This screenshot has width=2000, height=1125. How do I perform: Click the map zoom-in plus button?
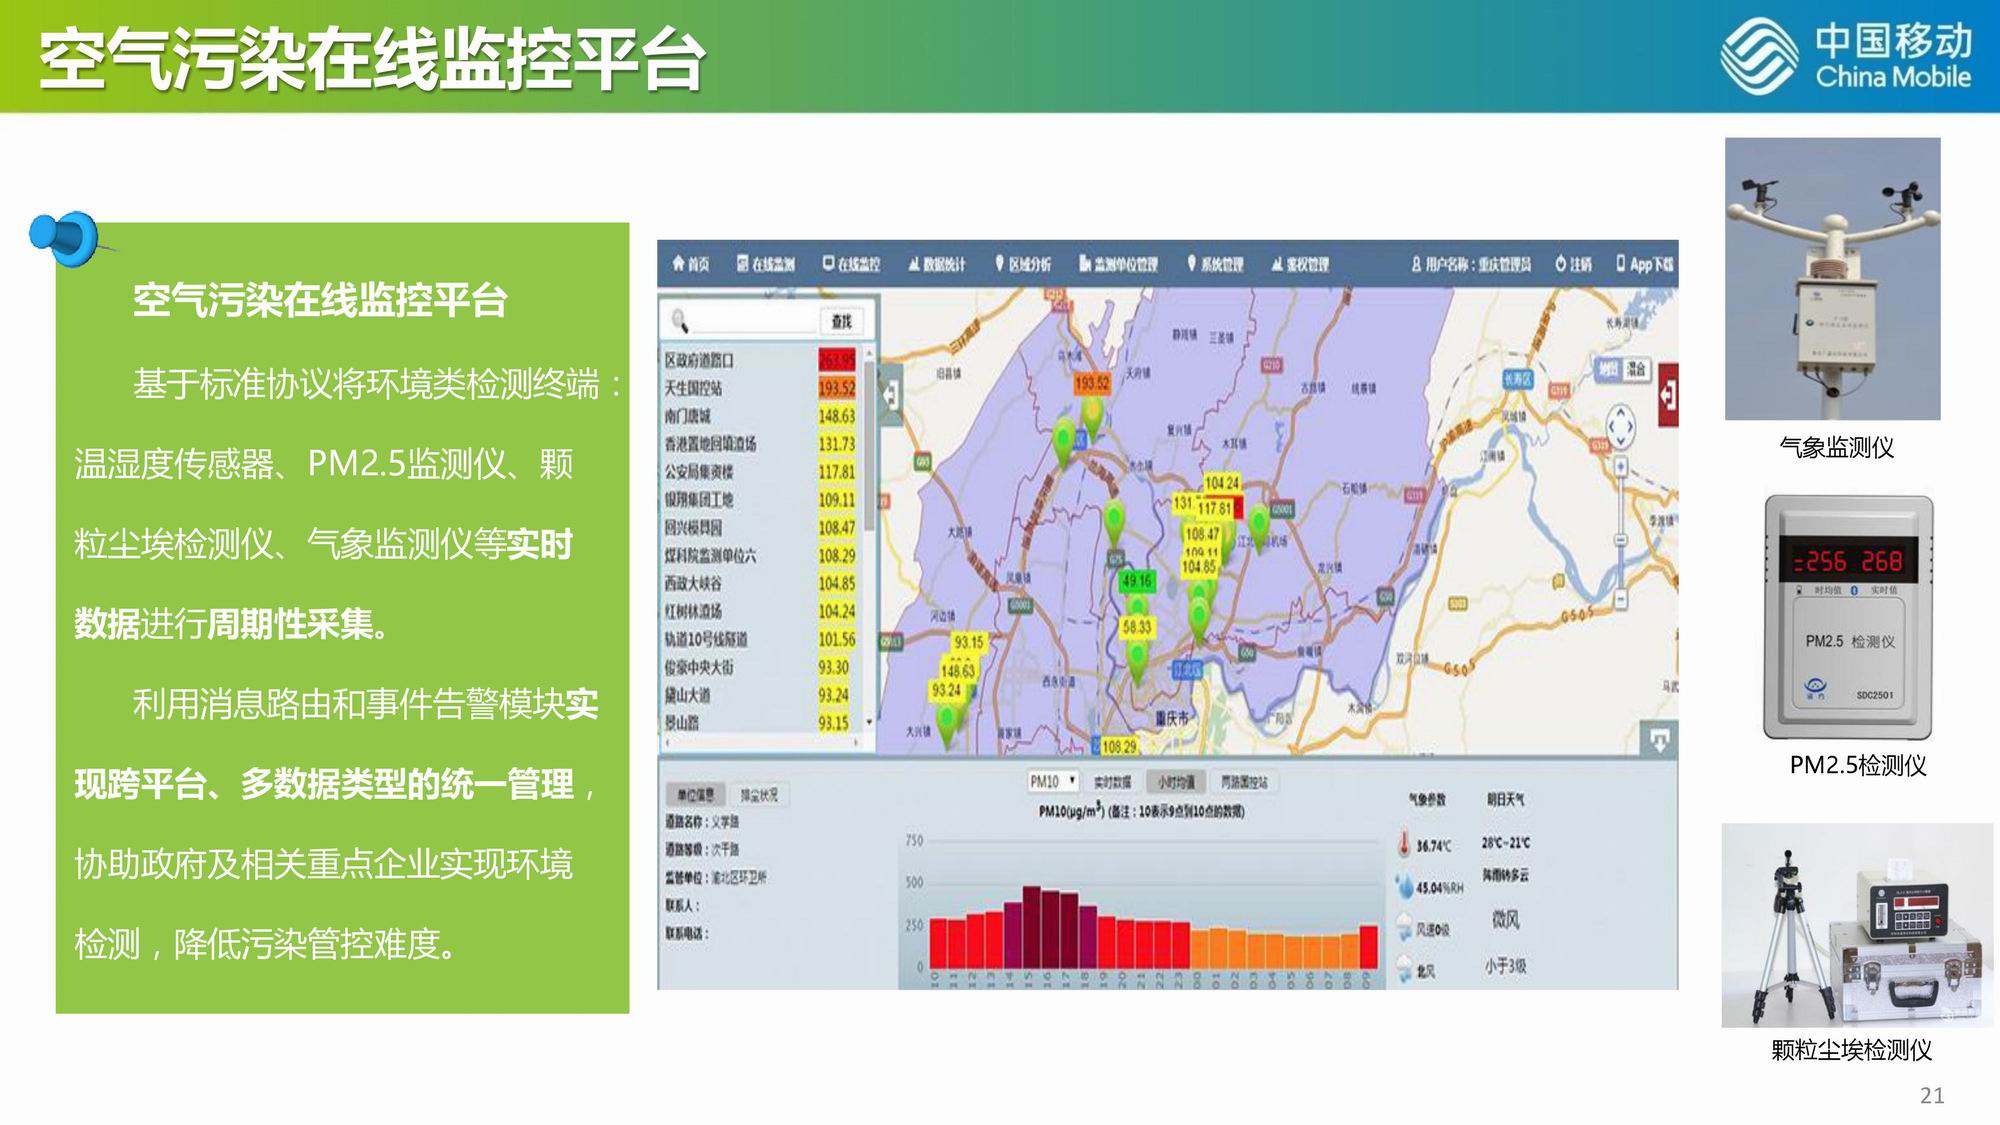coord(1620,466)
